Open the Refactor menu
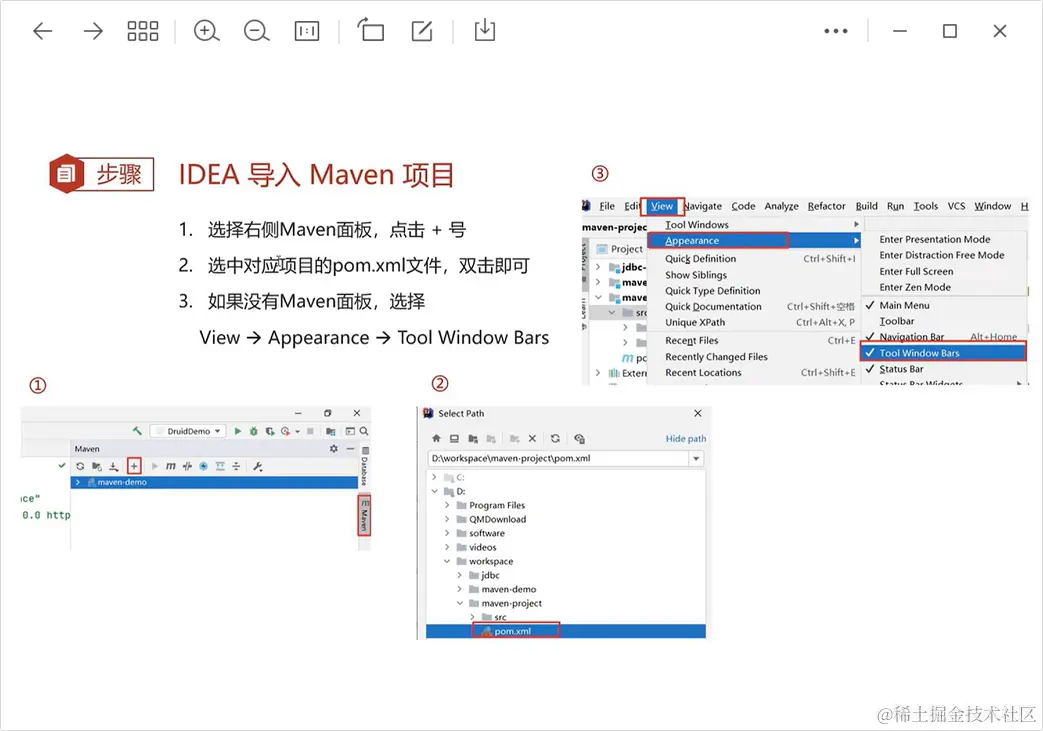 click(x=827, y=206)
